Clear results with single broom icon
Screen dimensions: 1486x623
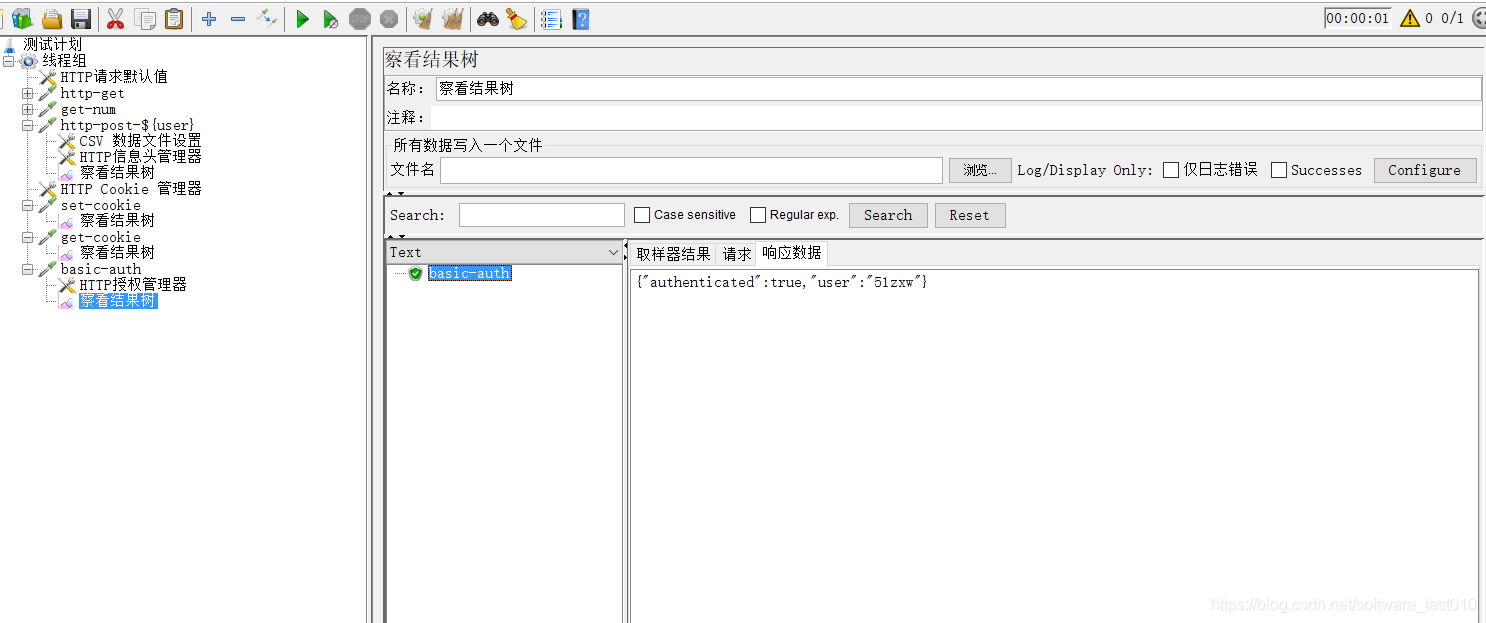click(x=423, y=18)
